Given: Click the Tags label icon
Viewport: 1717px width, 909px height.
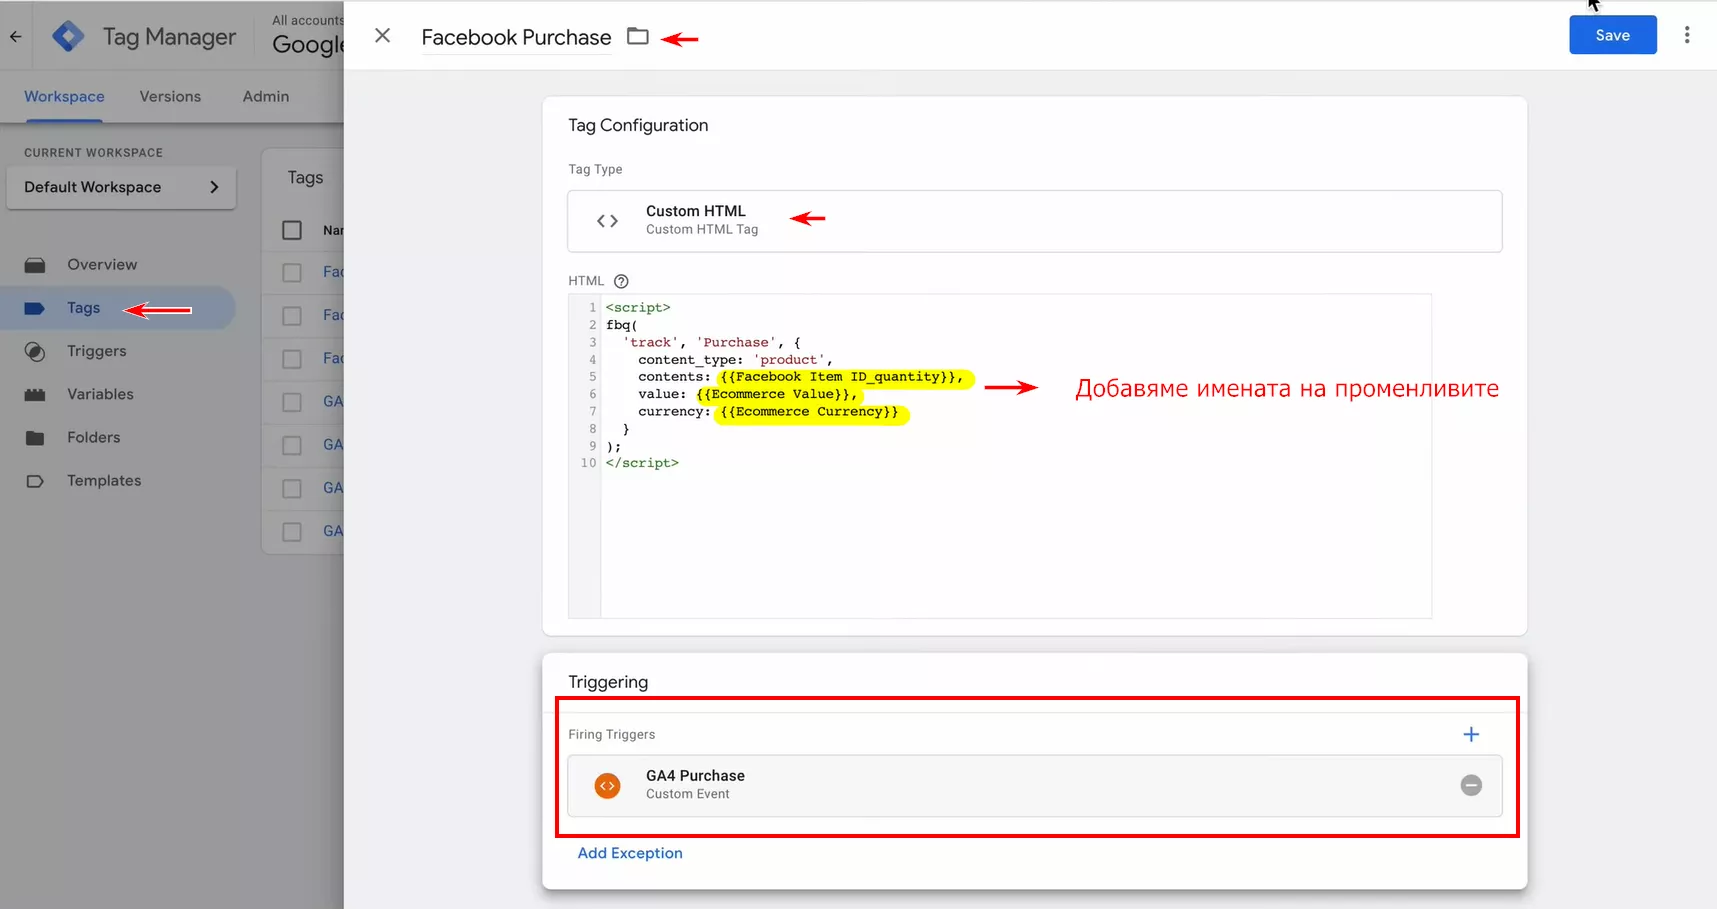Looking at the screenshot, I should tap(35, 308).
